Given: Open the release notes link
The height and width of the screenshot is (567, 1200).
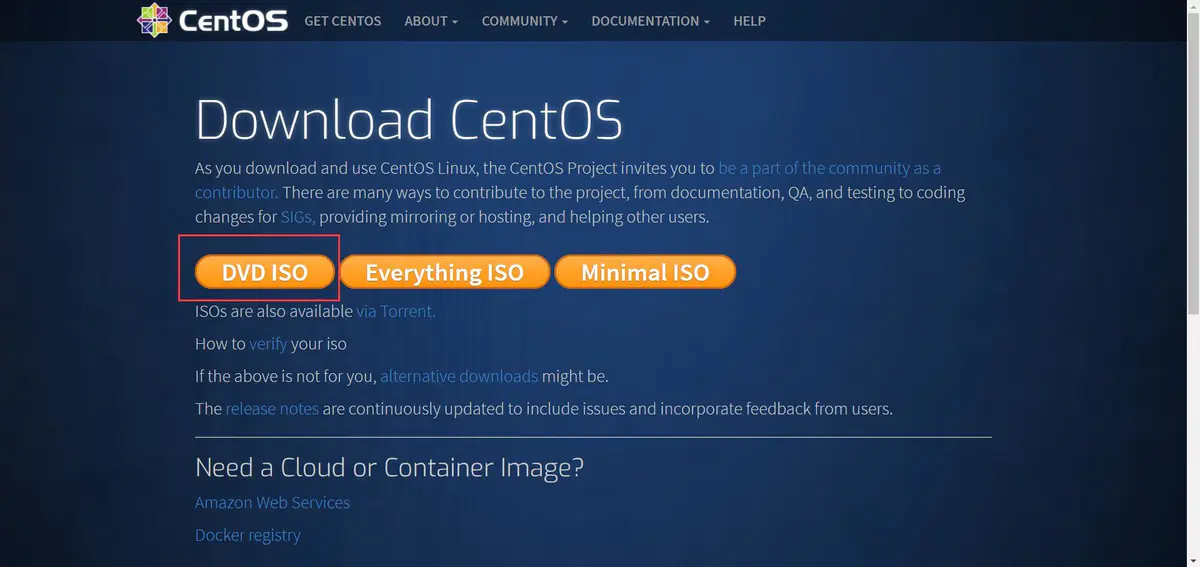Looking at the screenshot, I should tap(272, 408).
